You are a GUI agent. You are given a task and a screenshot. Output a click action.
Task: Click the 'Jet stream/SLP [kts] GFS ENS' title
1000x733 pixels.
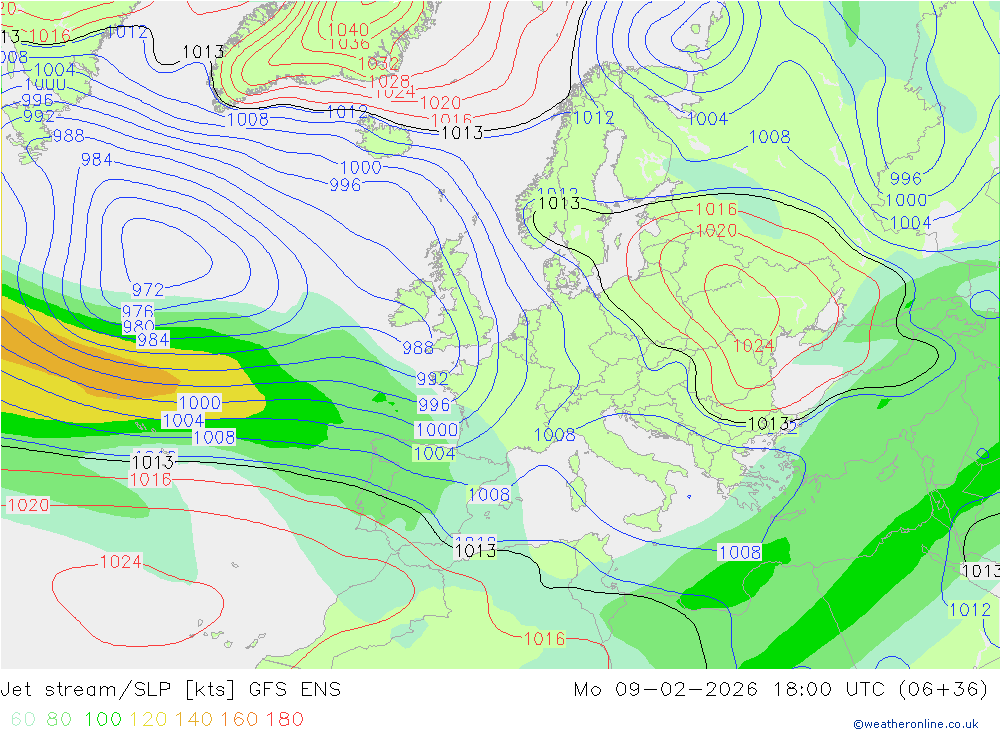point(171,690)
